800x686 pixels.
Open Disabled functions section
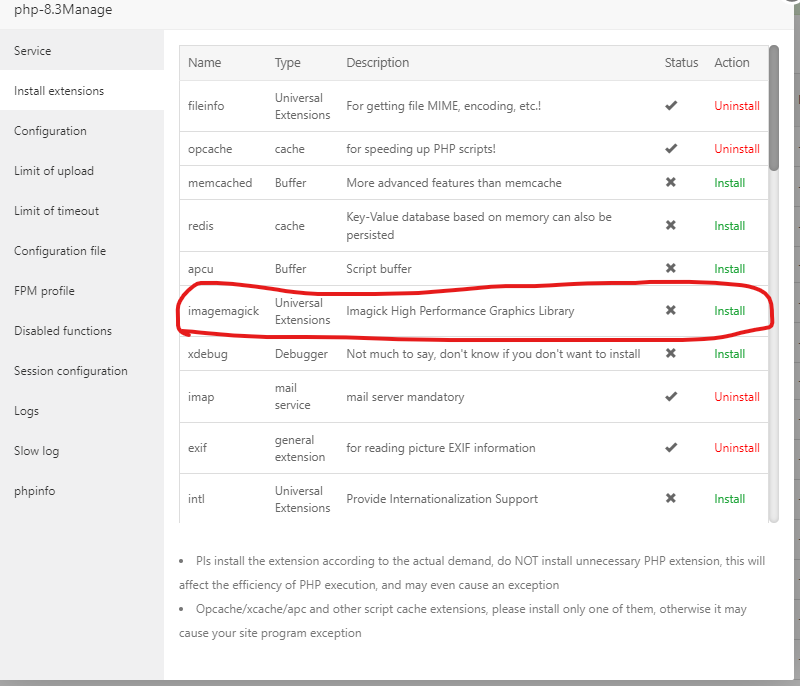[x=82, y=331]
